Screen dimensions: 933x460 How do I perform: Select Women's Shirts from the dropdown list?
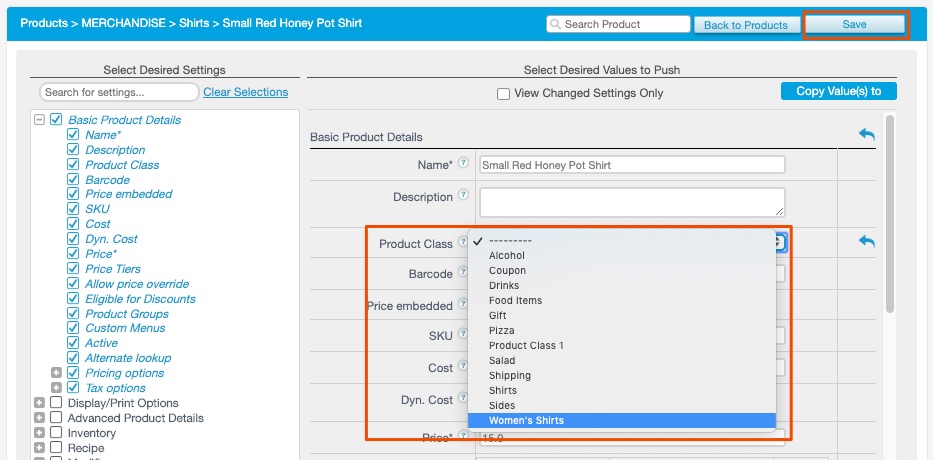526,421
